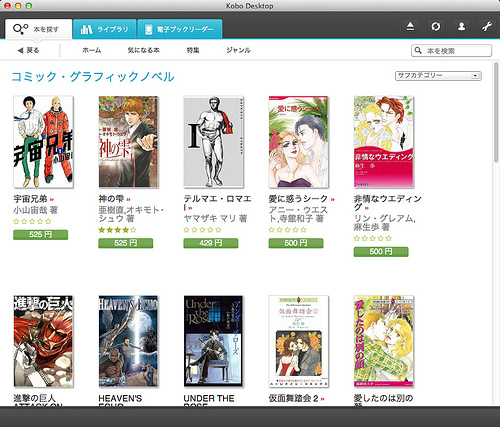Click the 仮面舞踏会 2 title link
The height and width of the screenshot is (427, 500).
point(294,398)
